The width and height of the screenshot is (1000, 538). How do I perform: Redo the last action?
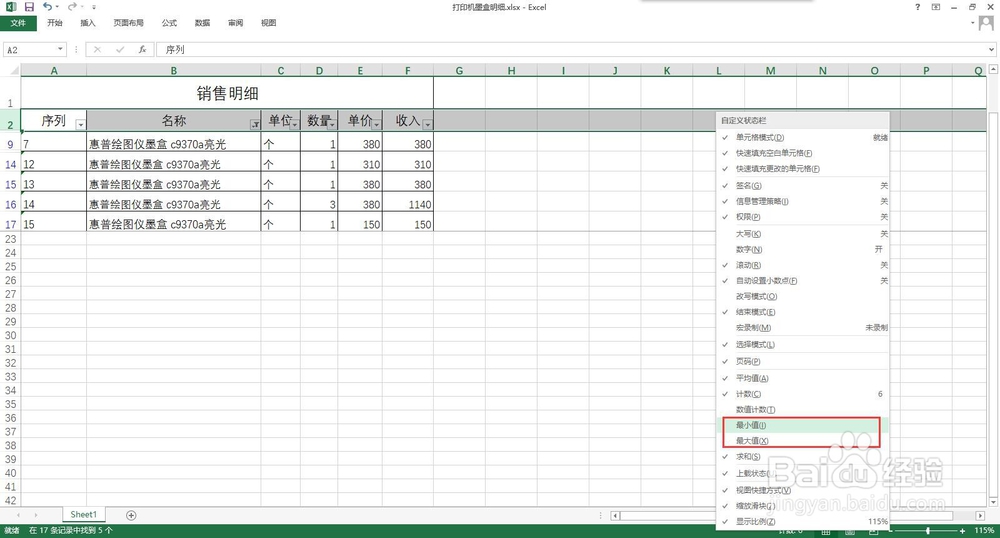71,7
